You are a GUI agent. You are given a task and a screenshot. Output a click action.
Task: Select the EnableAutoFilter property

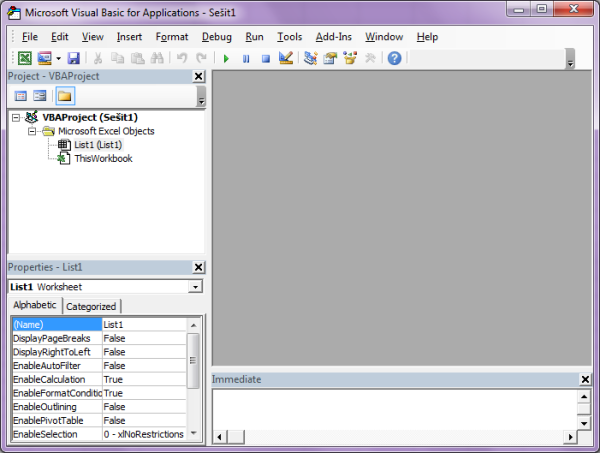57,366
